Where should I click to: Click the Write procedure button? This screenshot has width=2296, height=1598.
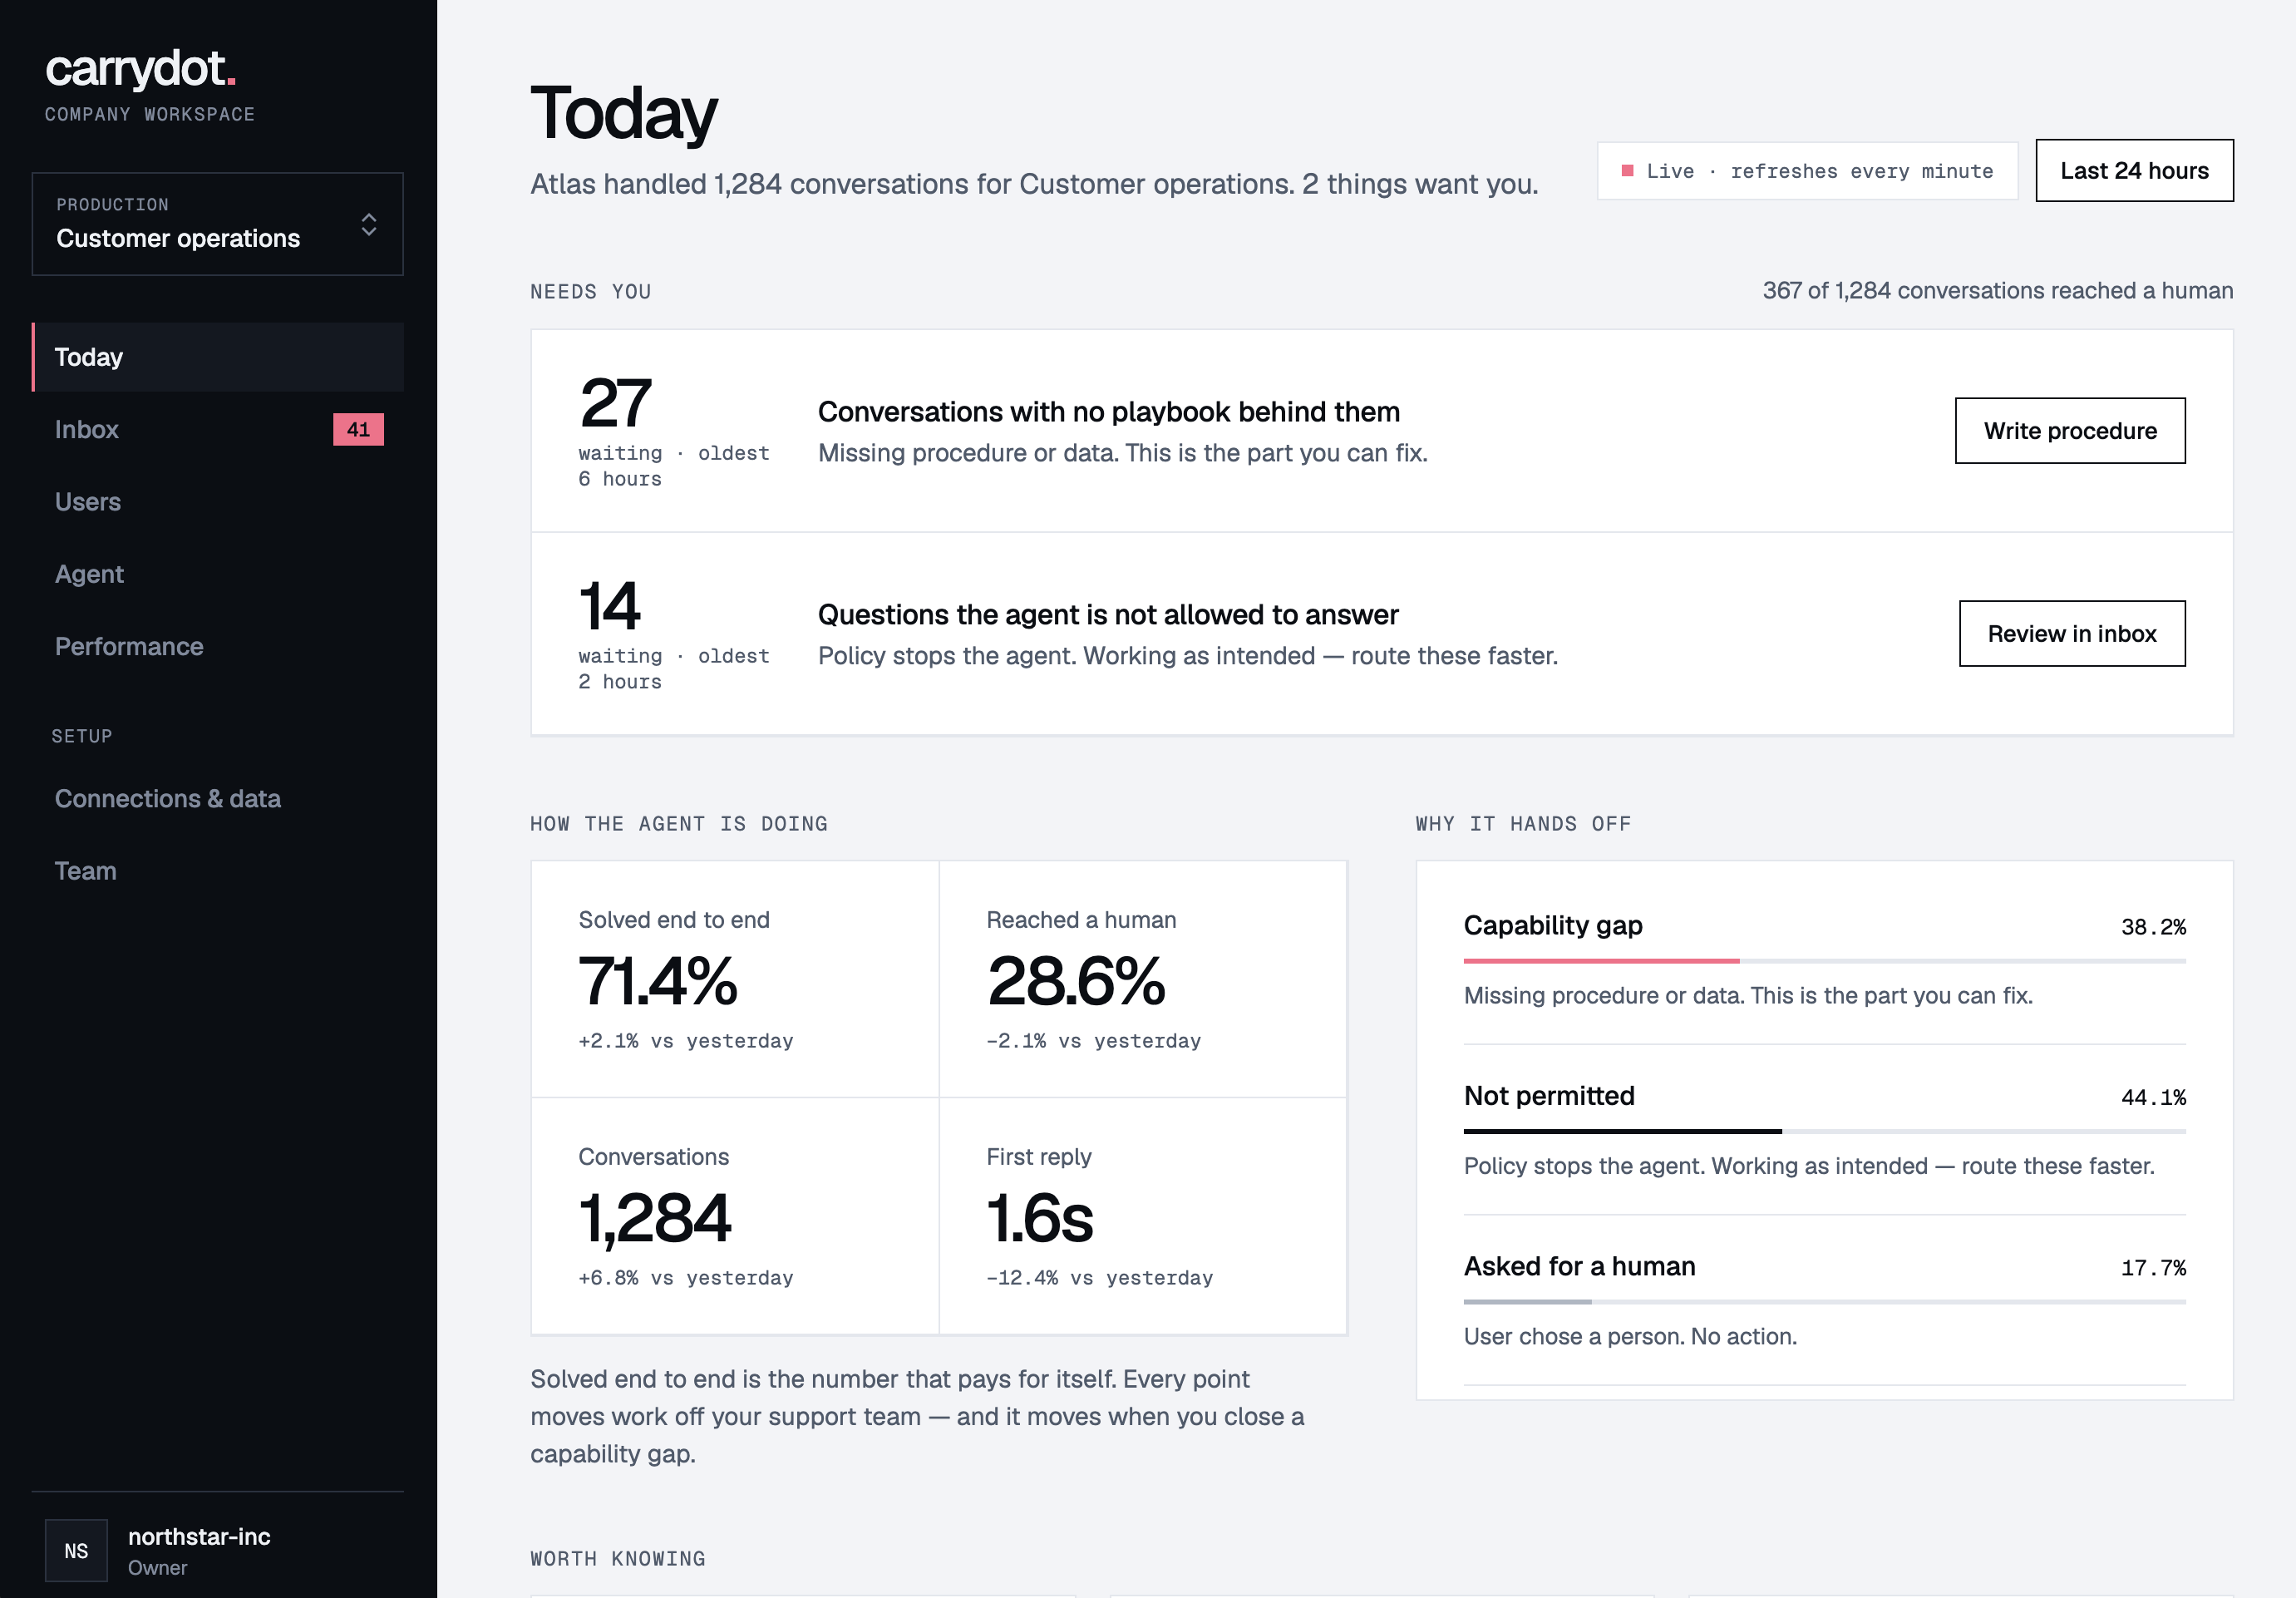(2070, 431)
